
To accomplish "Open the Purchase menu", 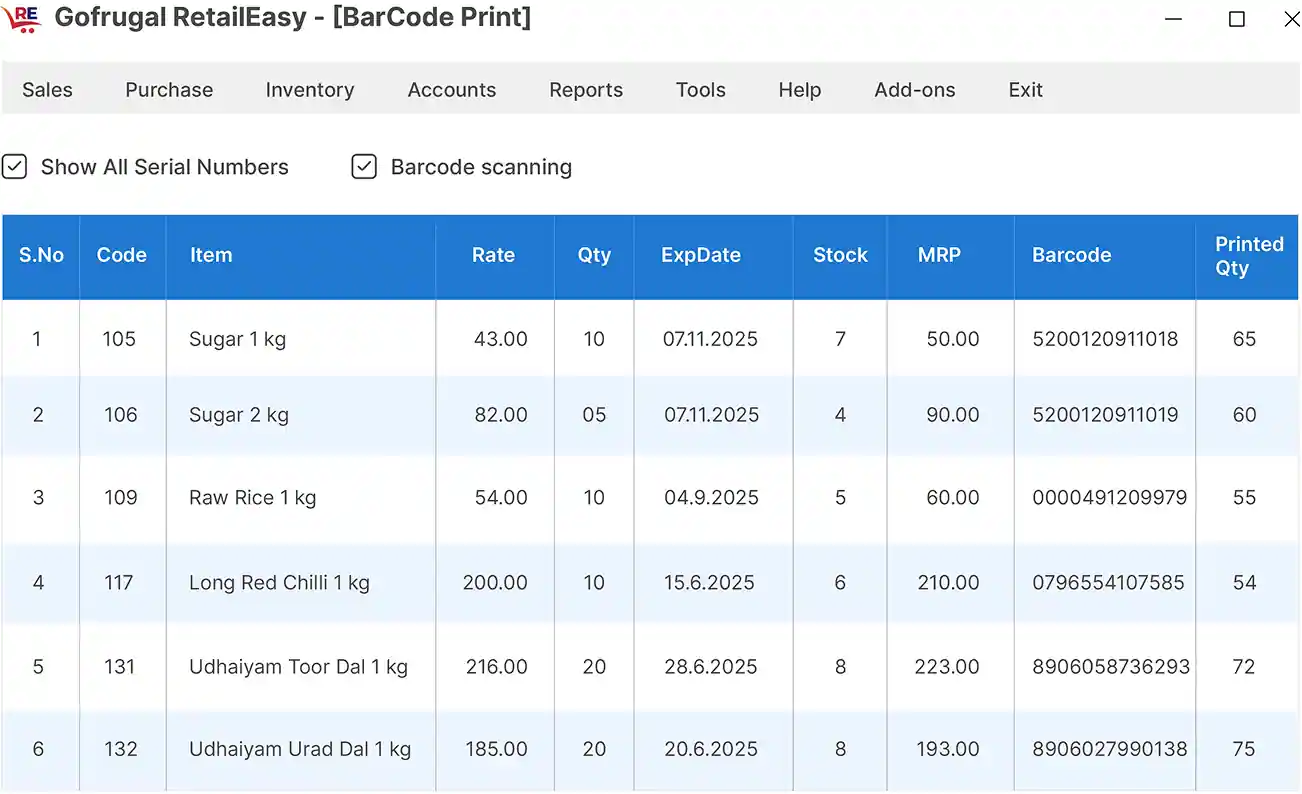I will [x=168, y=89].
